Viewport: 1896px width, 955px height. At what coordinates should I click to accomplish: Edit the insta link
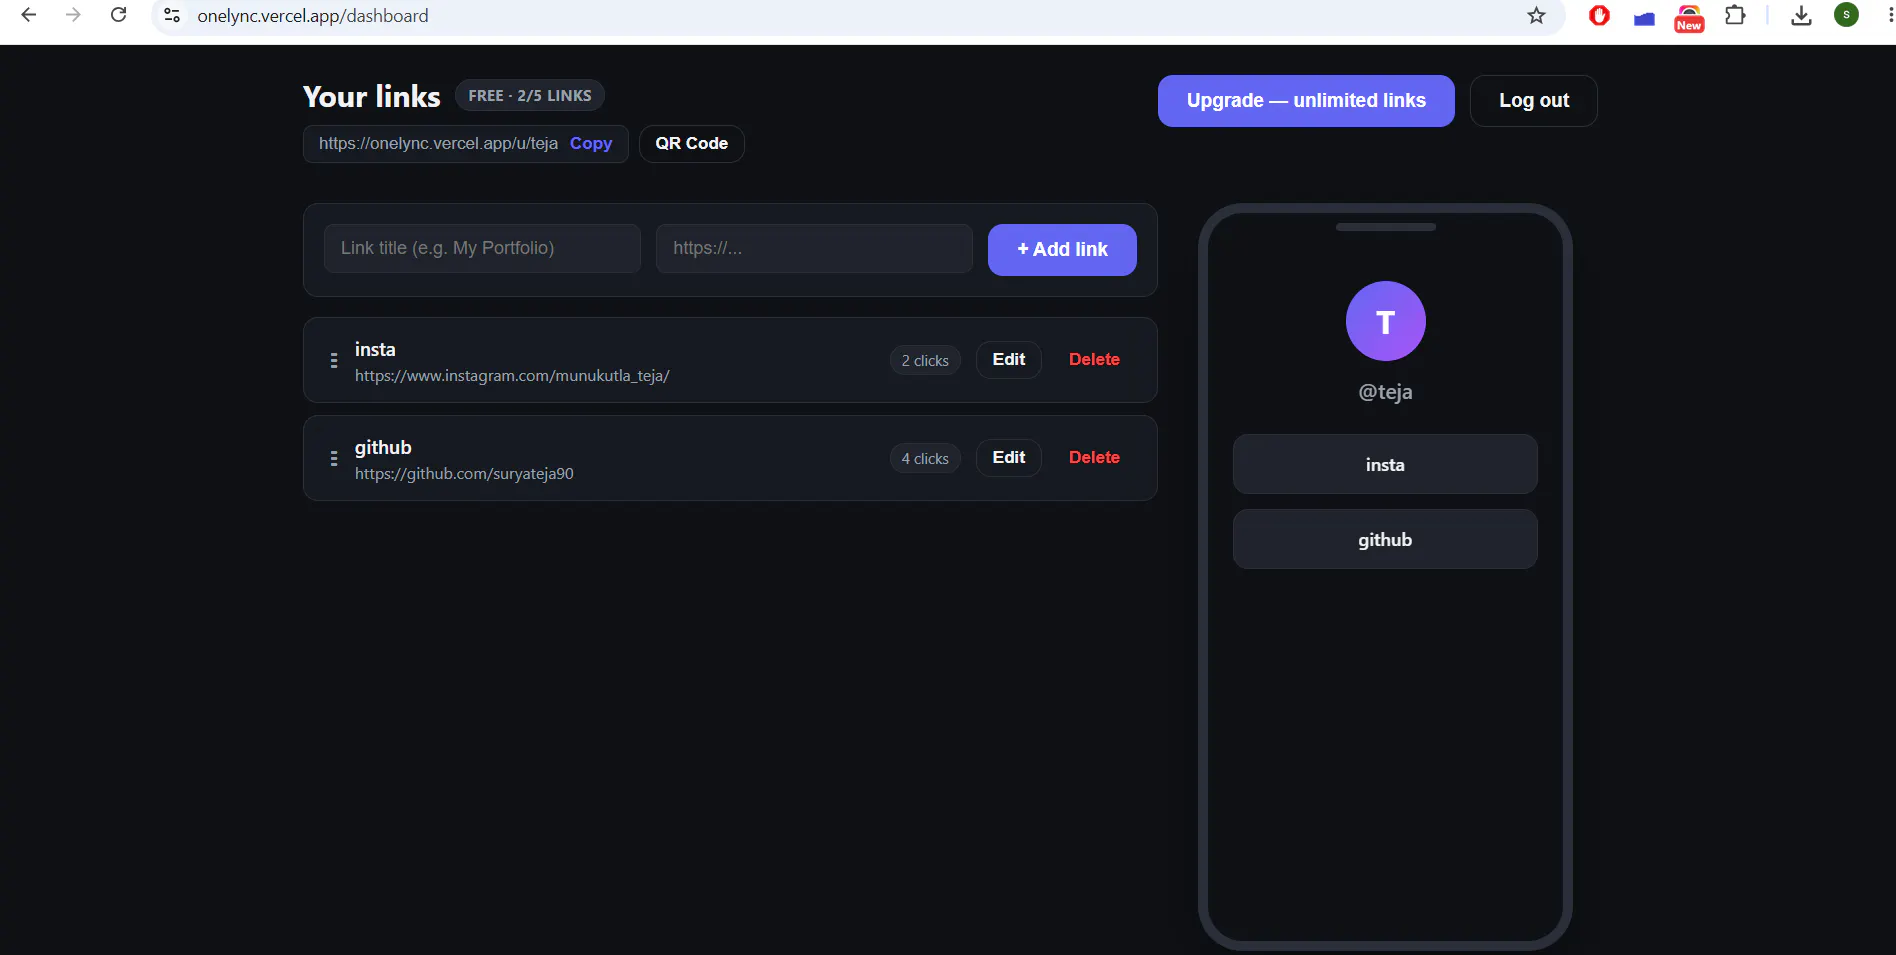[1008, 360]
